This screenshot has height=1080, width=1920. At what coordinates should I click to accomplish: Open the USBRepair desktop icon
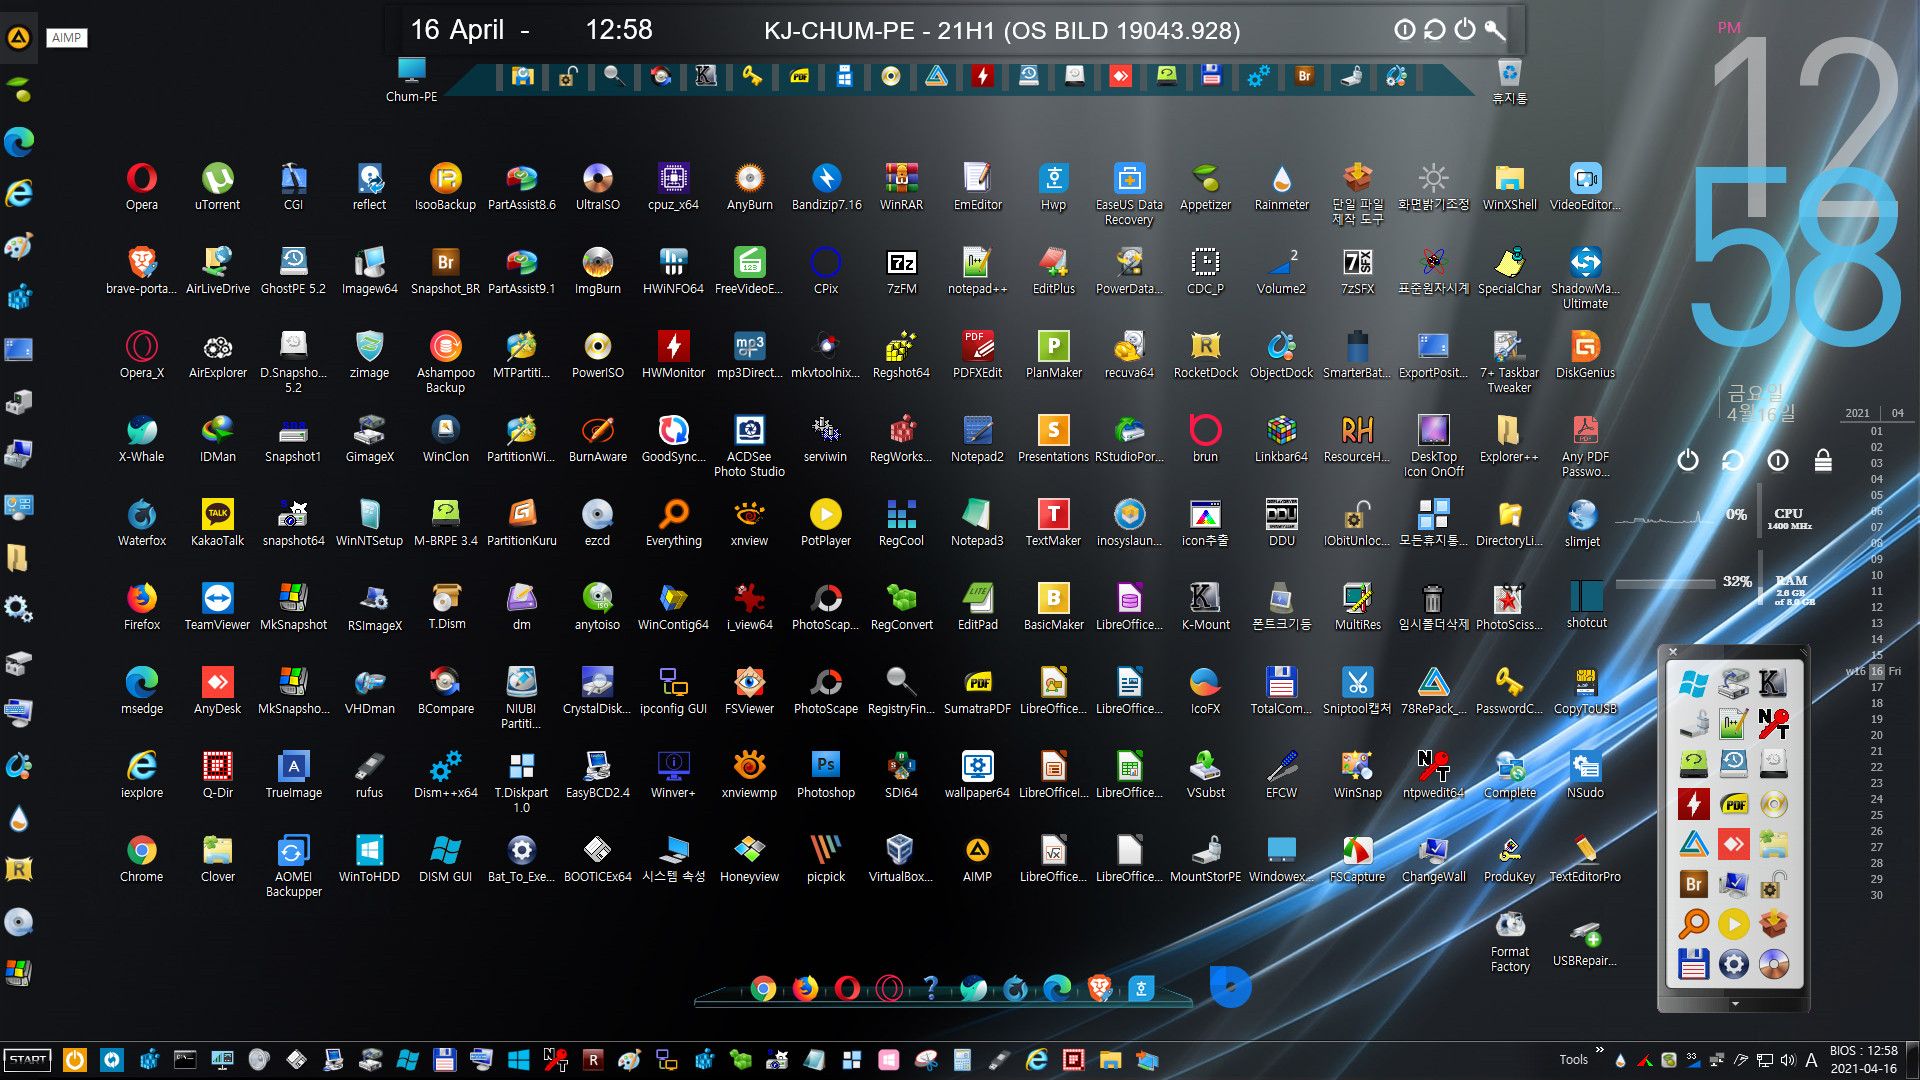[x=1585, y=942]
